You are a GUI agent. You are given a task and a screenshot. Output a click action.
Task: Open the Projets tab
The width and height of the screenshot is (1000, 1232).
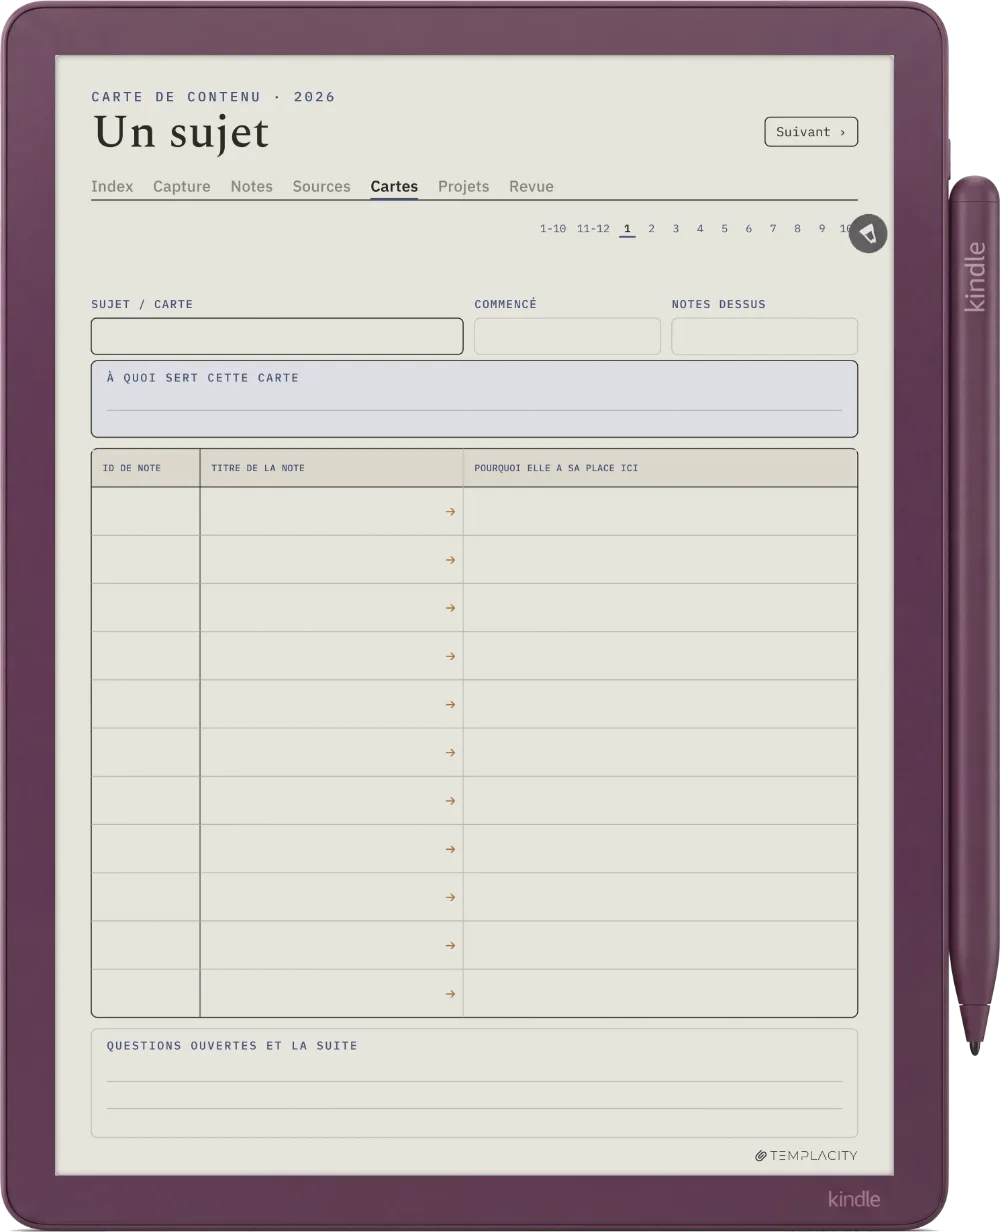(464, 186)
